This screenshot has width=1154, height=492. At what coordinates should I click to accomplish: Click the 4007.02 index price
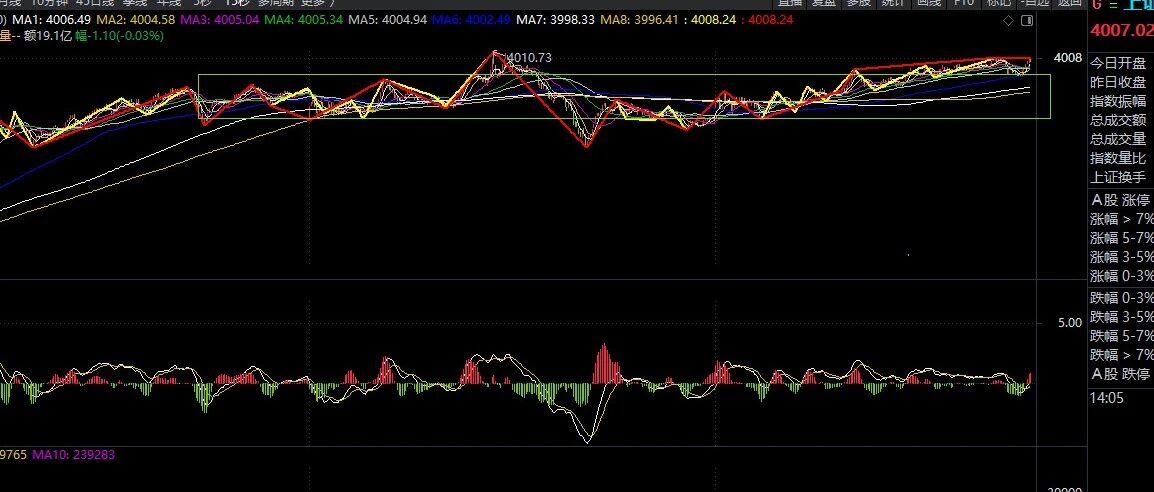(1122, 31)
